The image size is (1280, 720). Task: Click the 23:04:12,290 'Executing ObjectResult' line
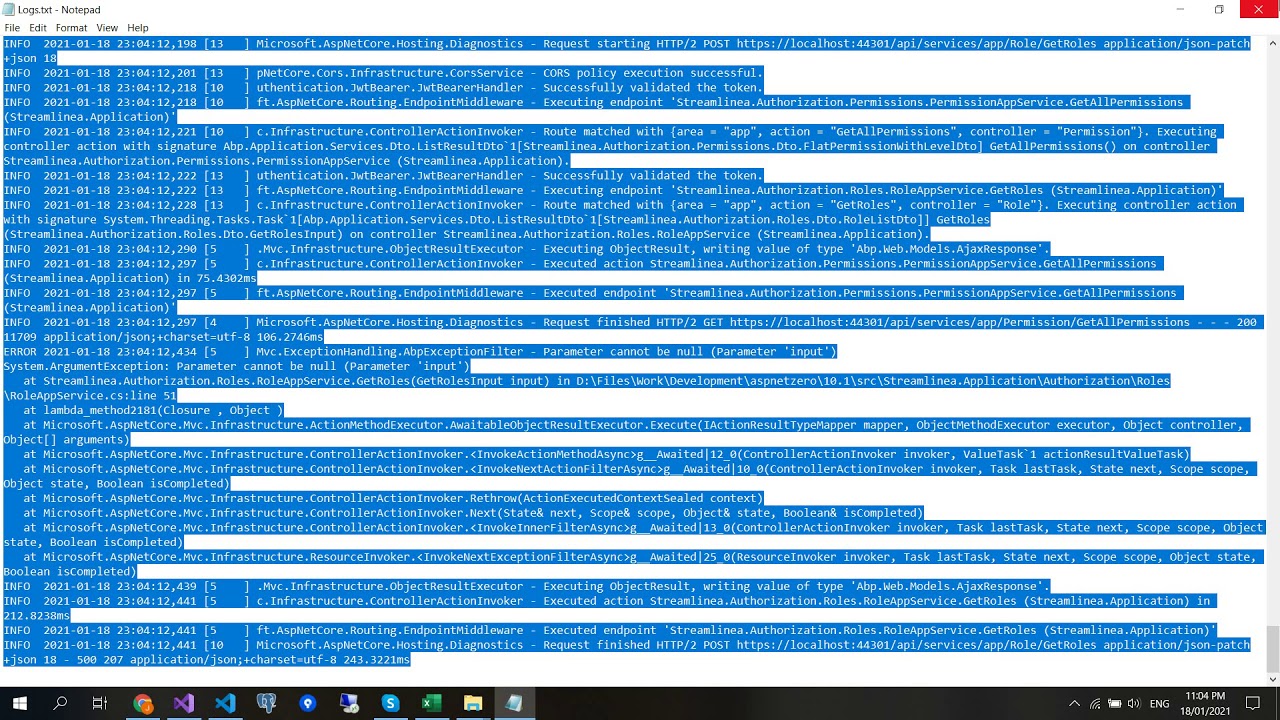point(527,249)
